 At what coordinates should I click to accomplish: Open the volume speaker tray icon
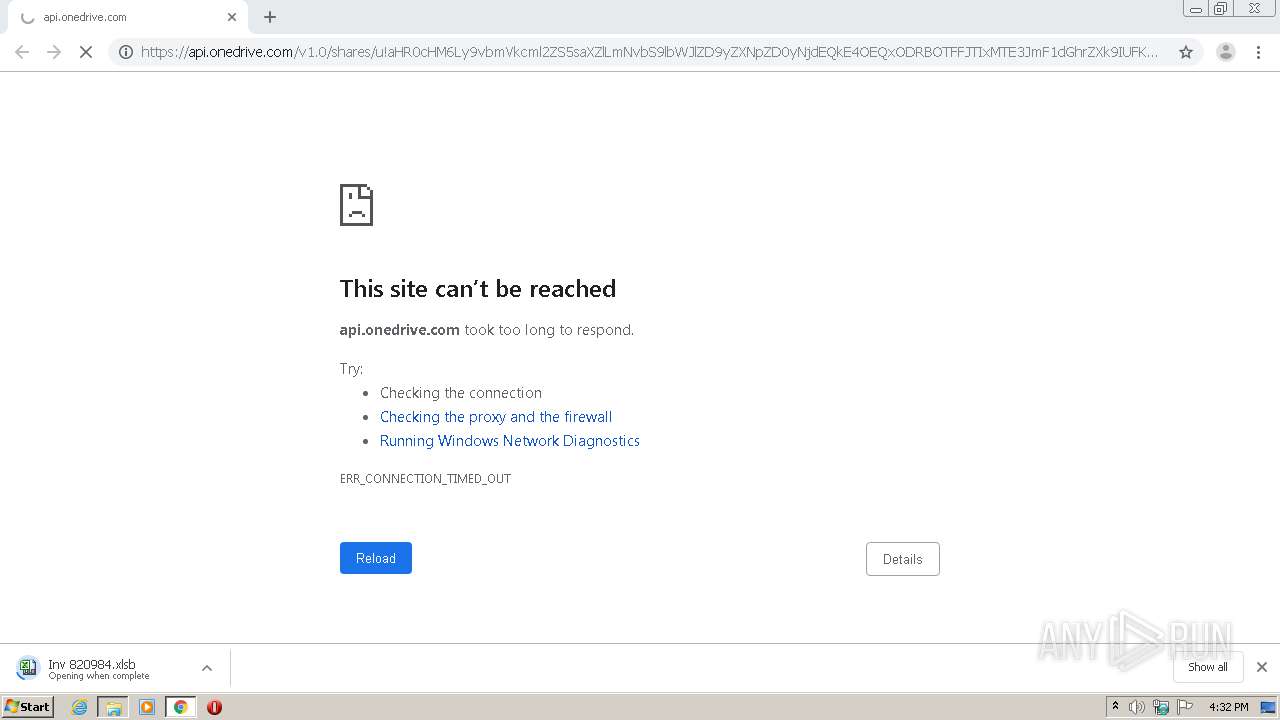pos(1137,707)
